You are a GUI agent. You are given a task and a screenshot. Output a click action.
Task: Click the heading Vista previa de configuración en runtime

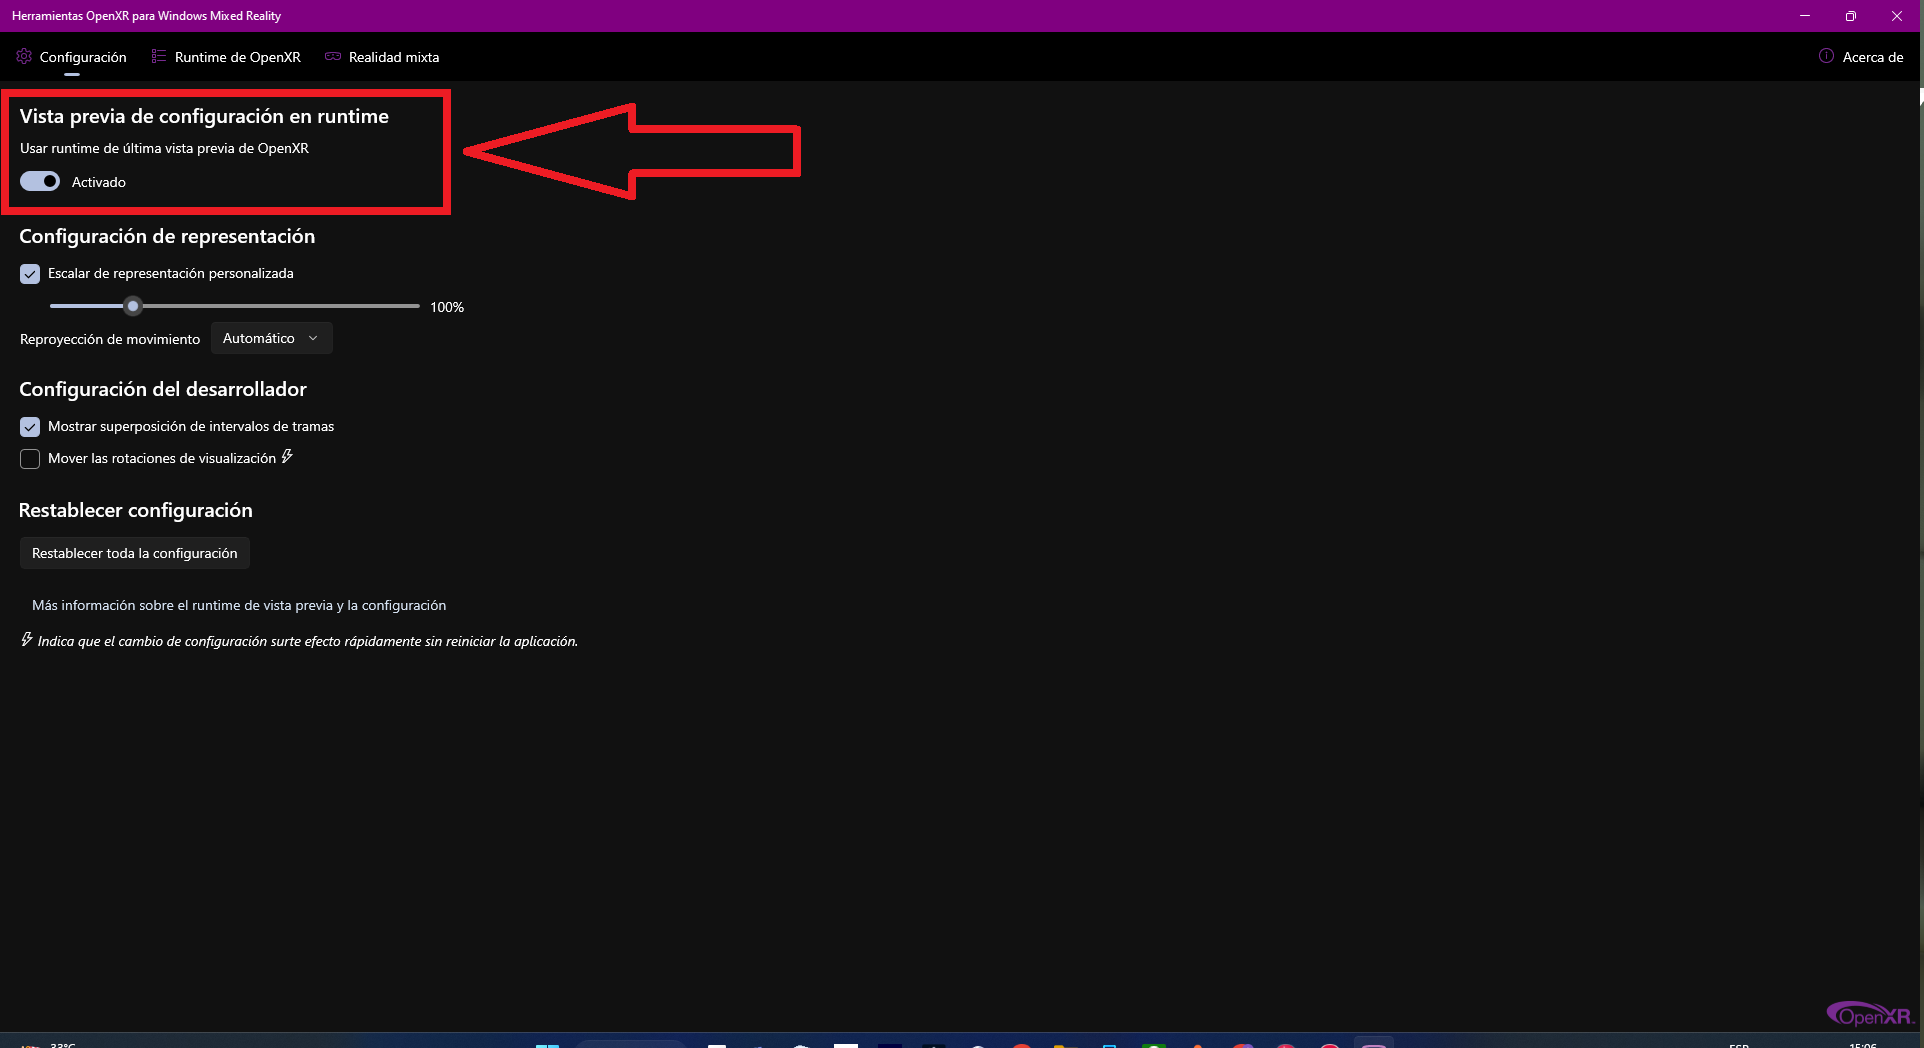point(204,116)
